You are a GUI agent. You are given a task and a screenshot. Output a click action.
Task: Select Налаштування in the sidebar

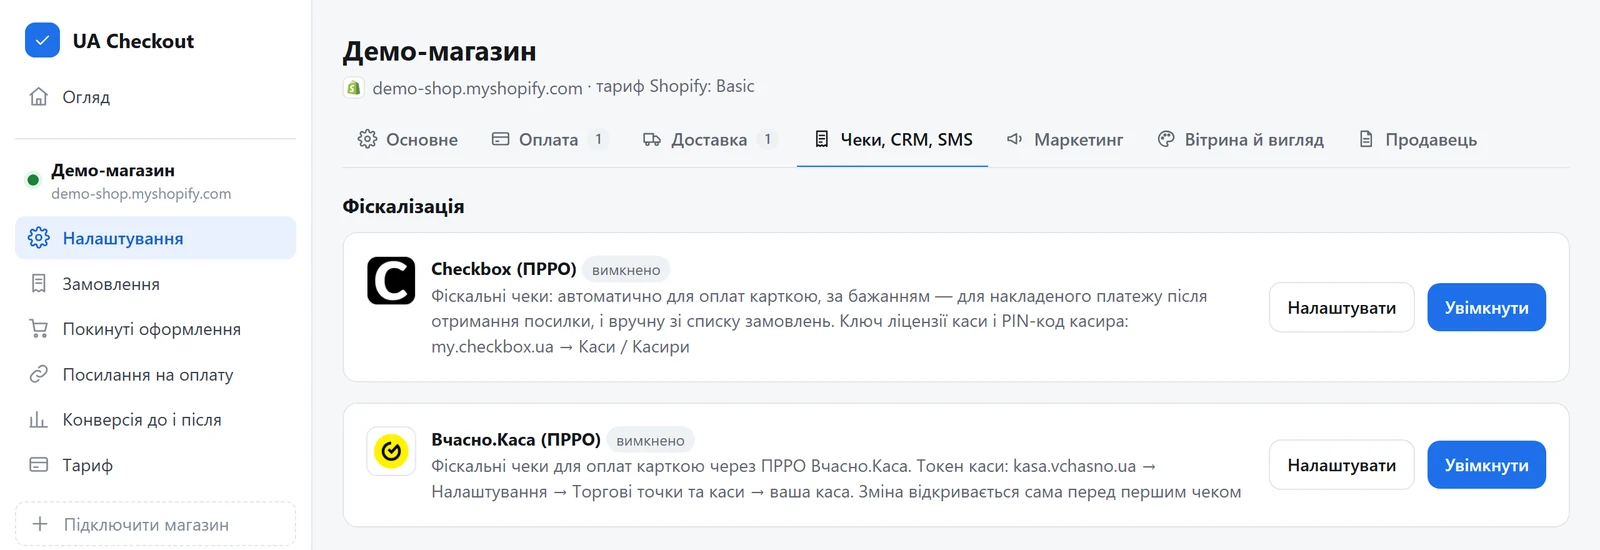tap(155, 238)
